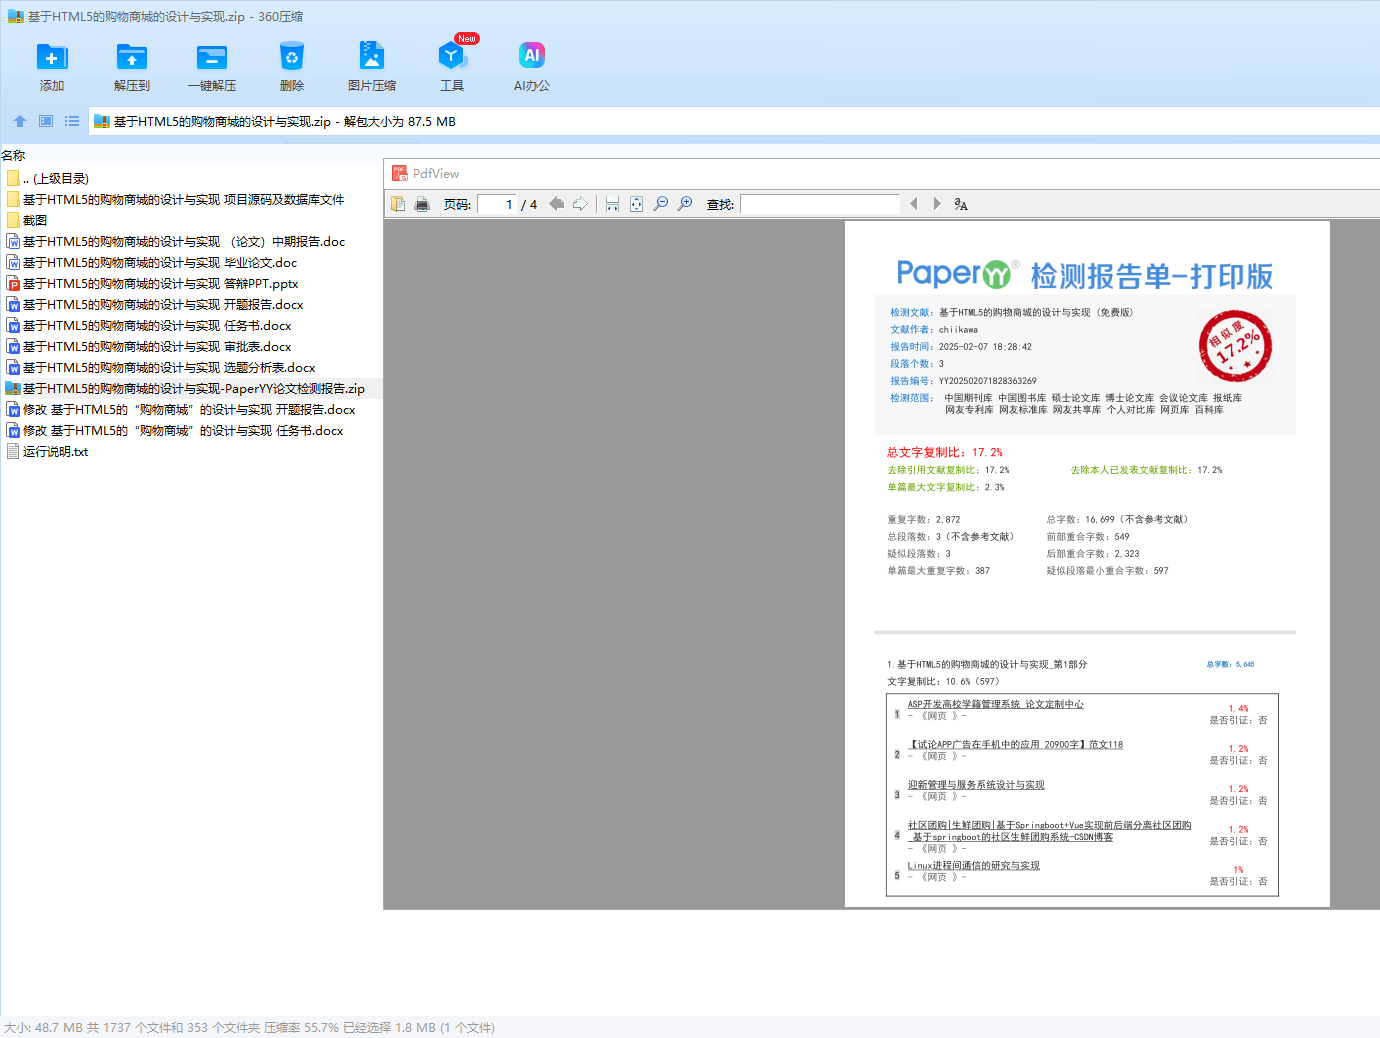Screen dimensions: 1380x1038
Task: Click the PDF viewer open-file icon
Action: (398, 204)
